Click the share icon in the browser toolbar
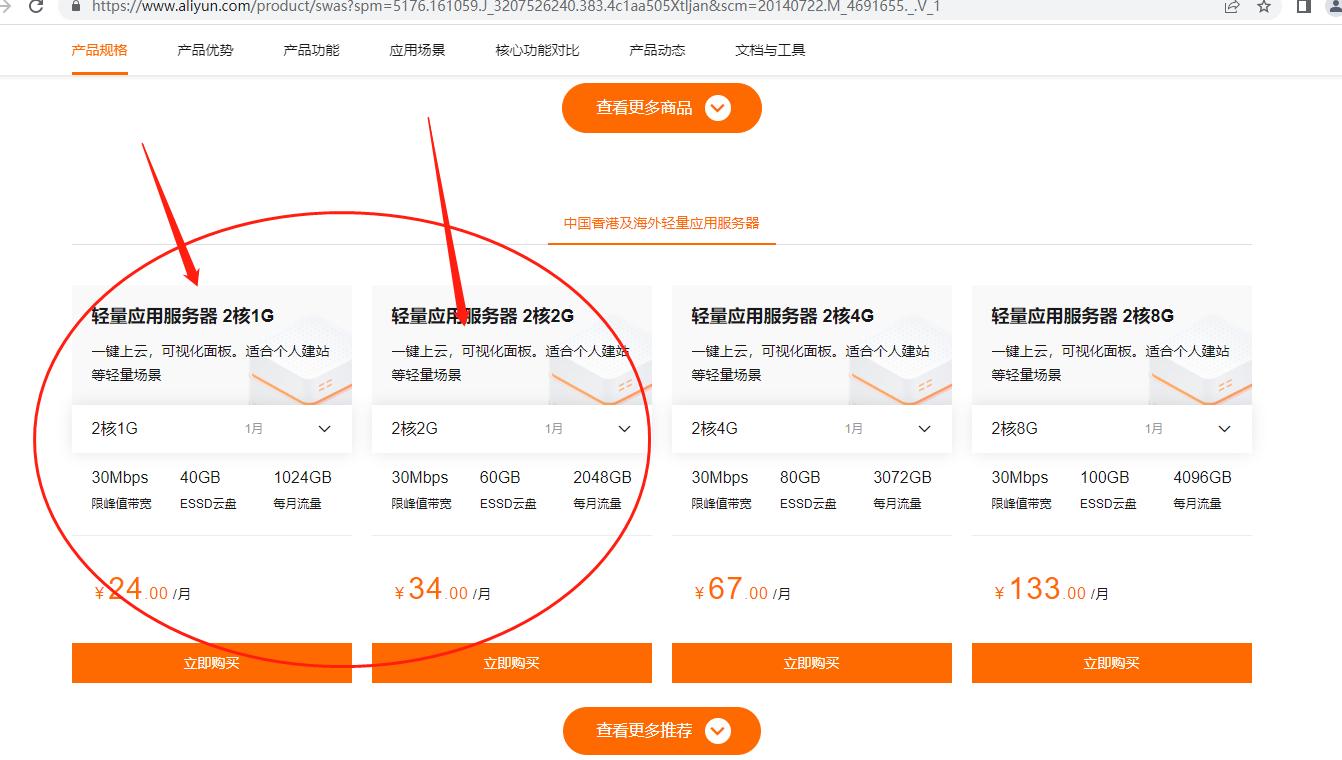Viewport: 1342px width, 760px height. point(1232,7)
